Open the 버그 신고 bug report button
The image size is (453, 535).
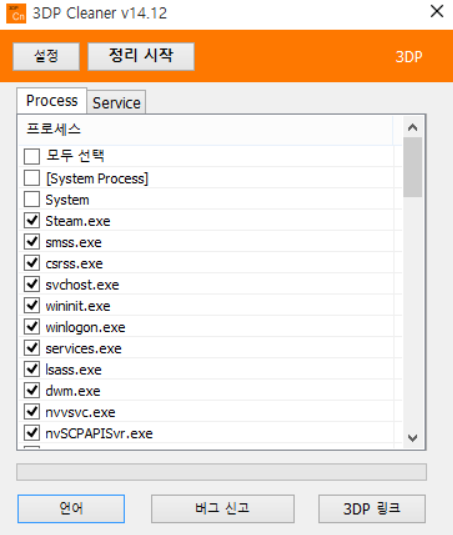(x=223, y=509)
